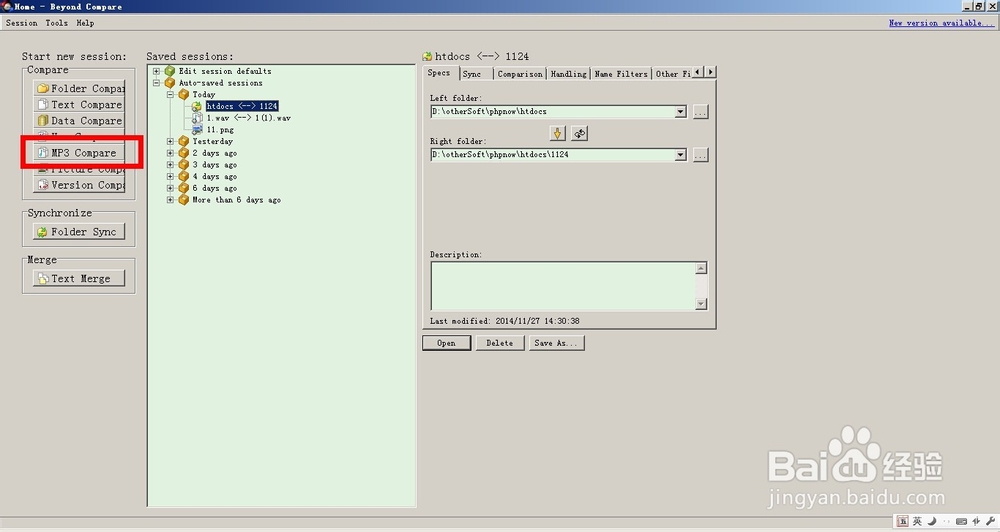Click the tab strip scroll-right arrow
This screenshot has height=532, width=1000.
[710, 72]
